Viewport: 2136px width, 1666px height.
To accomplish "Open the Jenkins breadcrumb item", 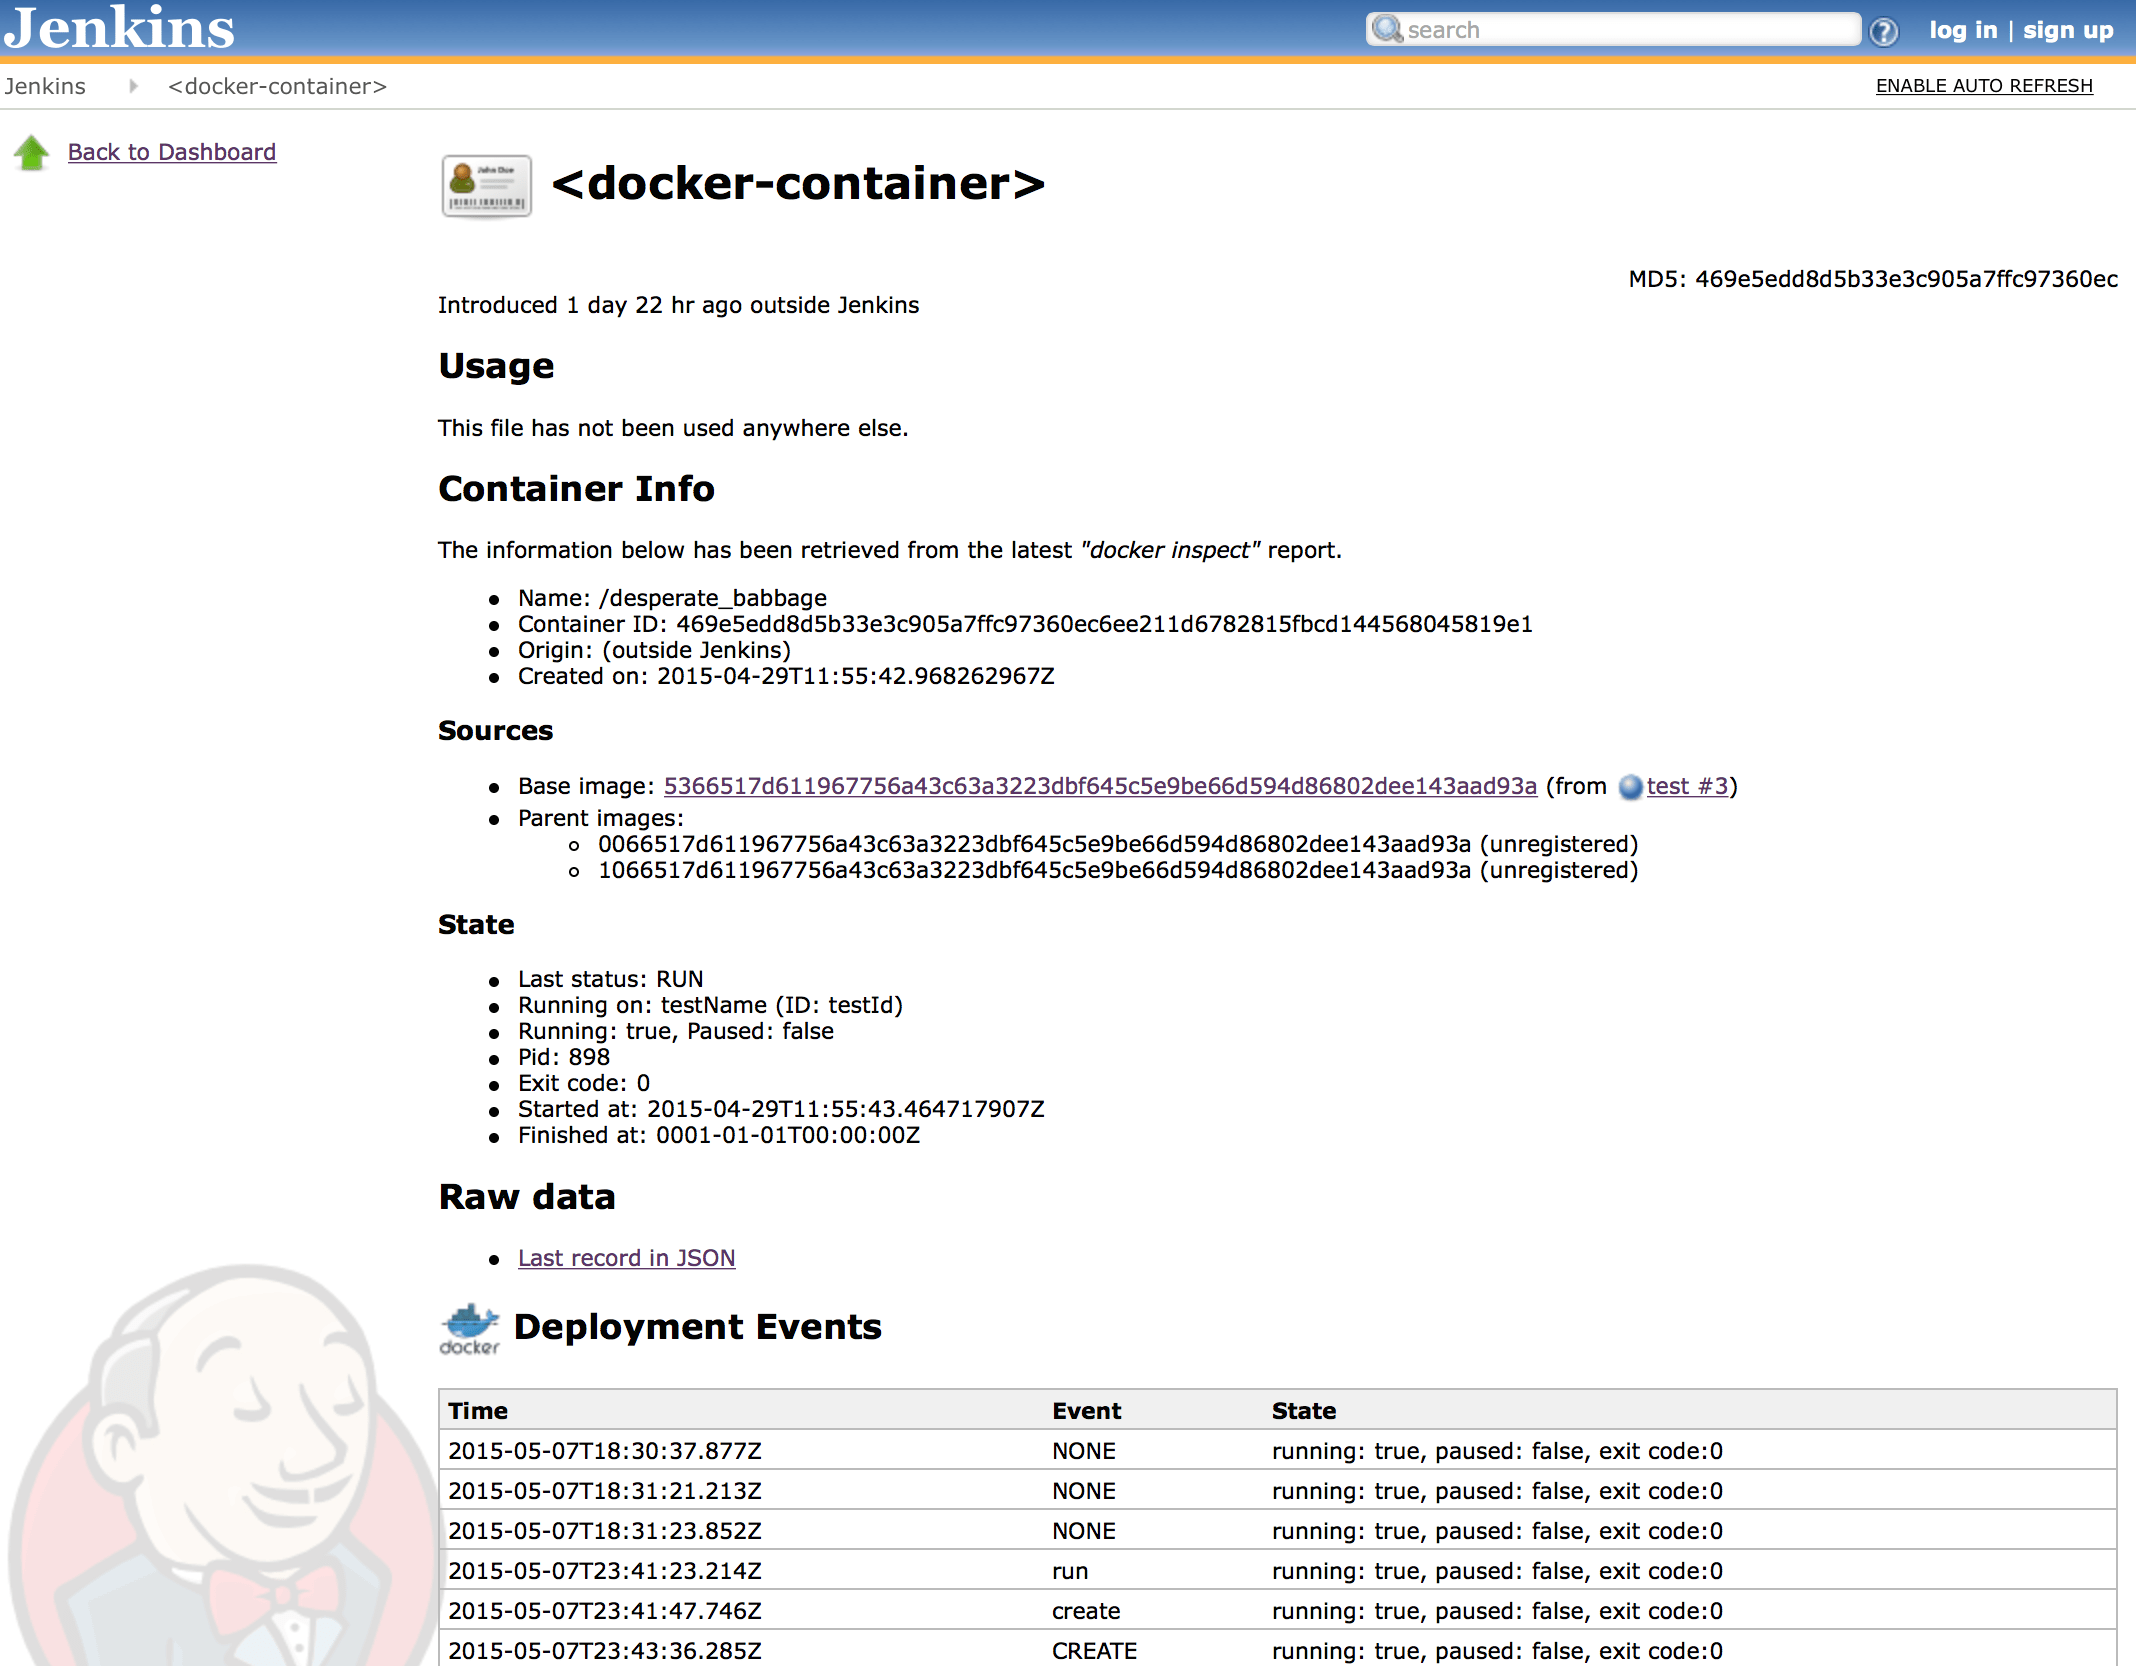I will click(46, 86).
